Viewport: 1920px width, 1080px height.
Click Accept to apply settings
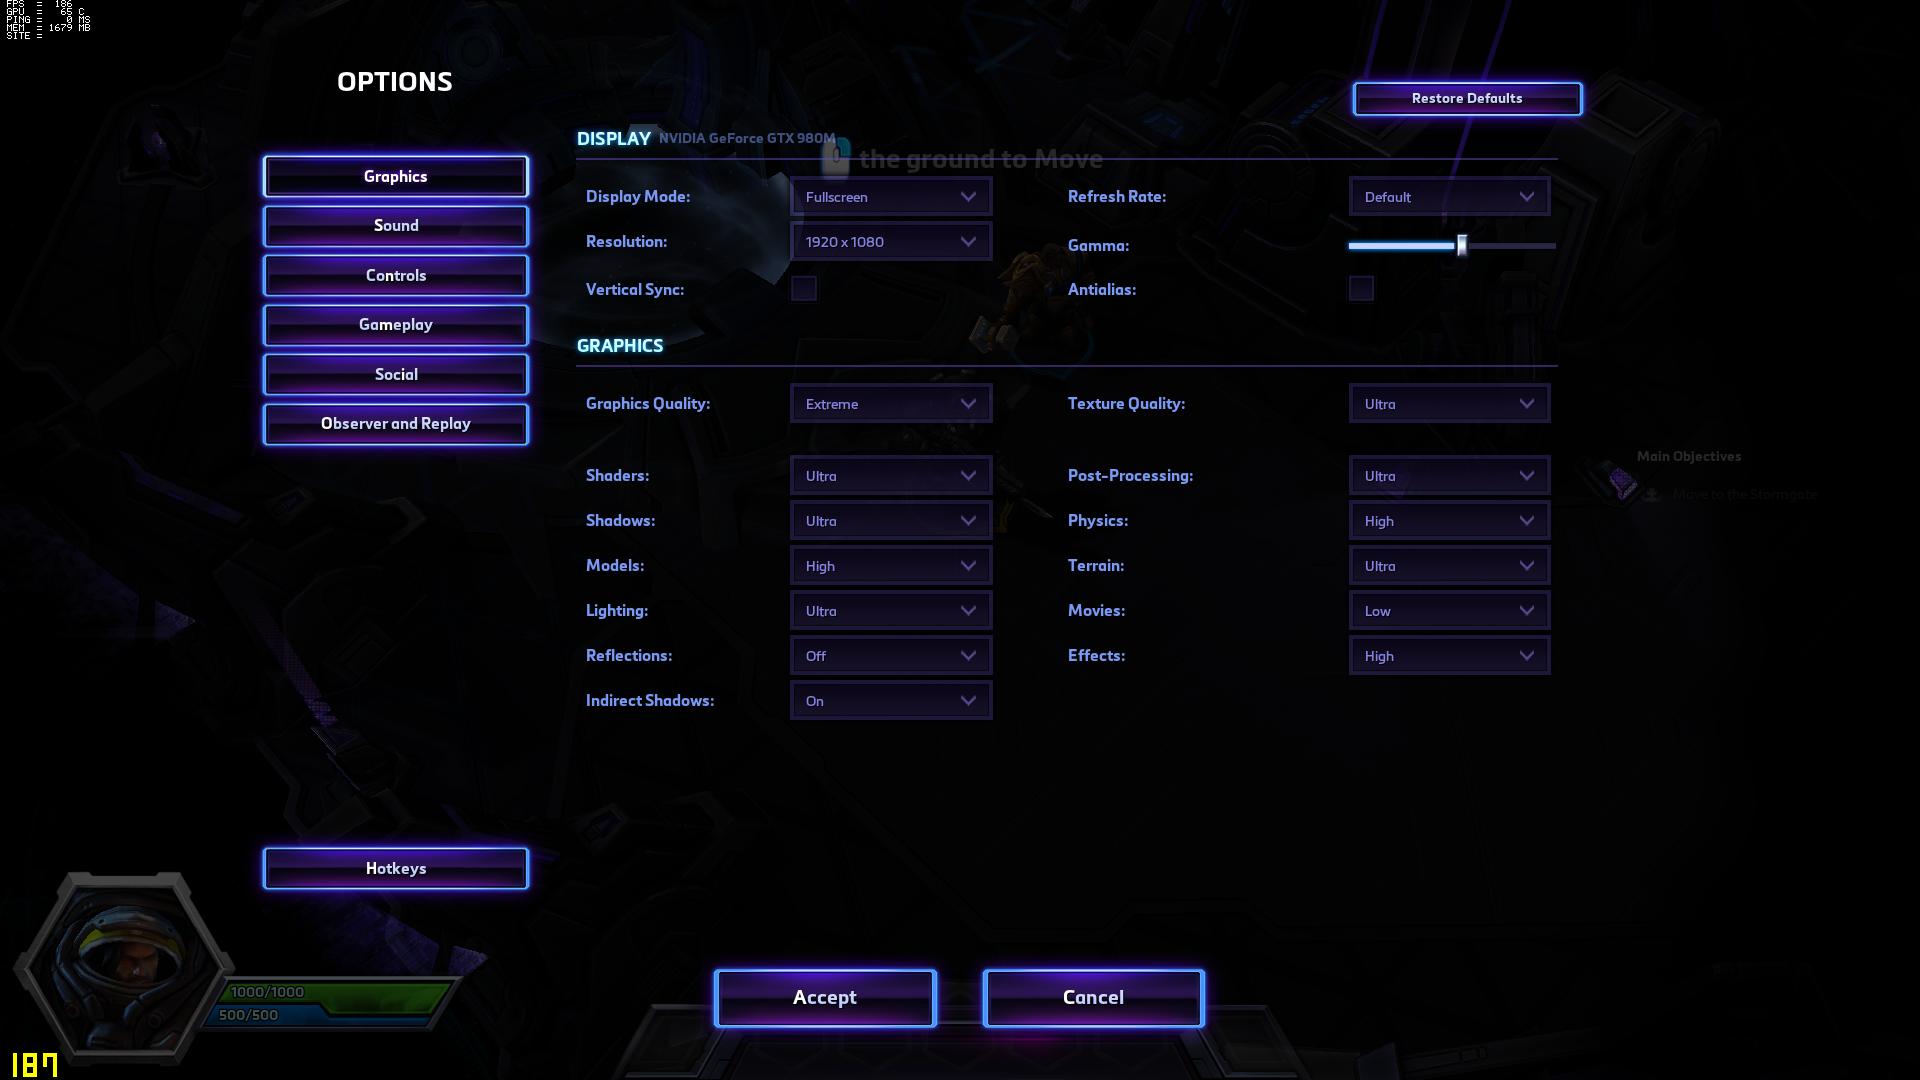pyautogui.click(x=823, y=996)
